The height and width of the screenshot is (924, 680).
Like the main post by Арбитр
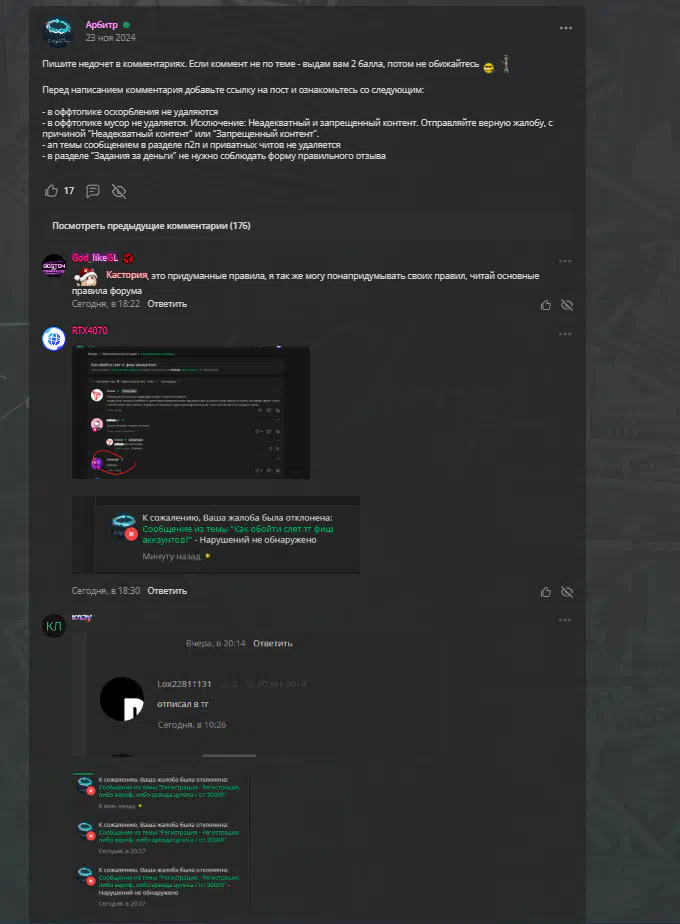[51, 191]
